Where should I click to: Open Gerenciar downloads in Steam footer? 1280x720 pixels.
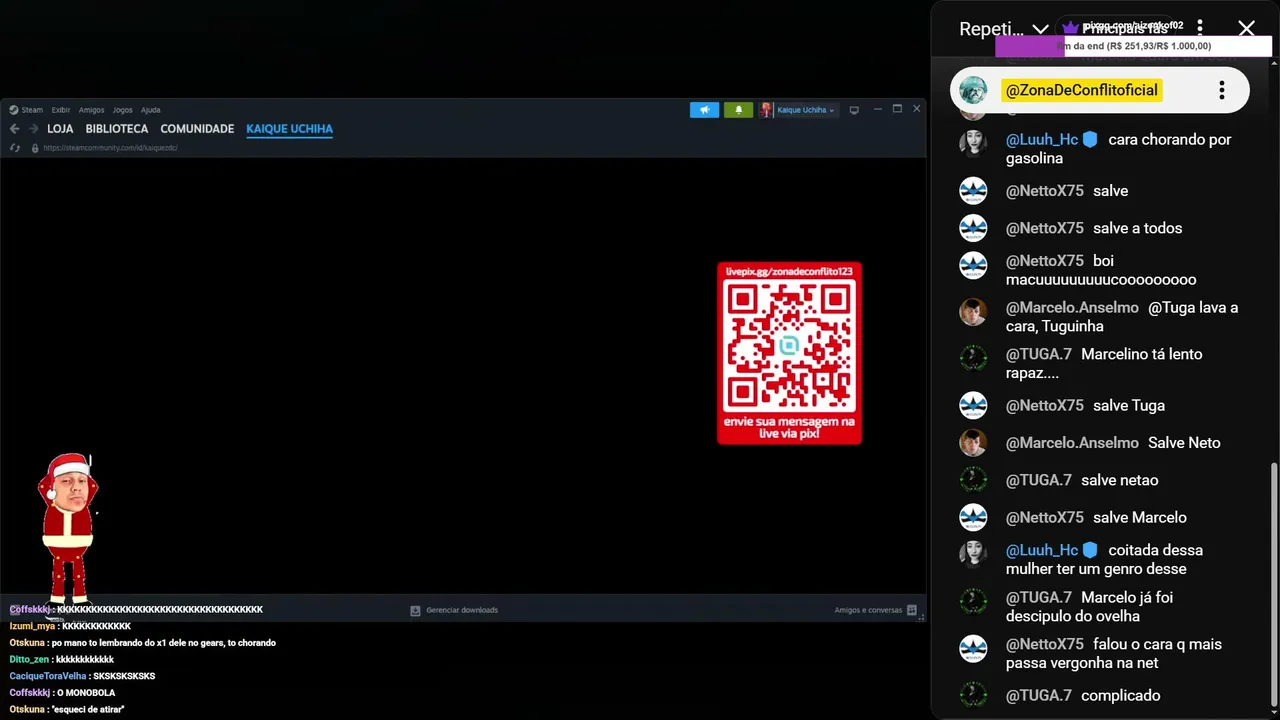click(x=462, y=610)
